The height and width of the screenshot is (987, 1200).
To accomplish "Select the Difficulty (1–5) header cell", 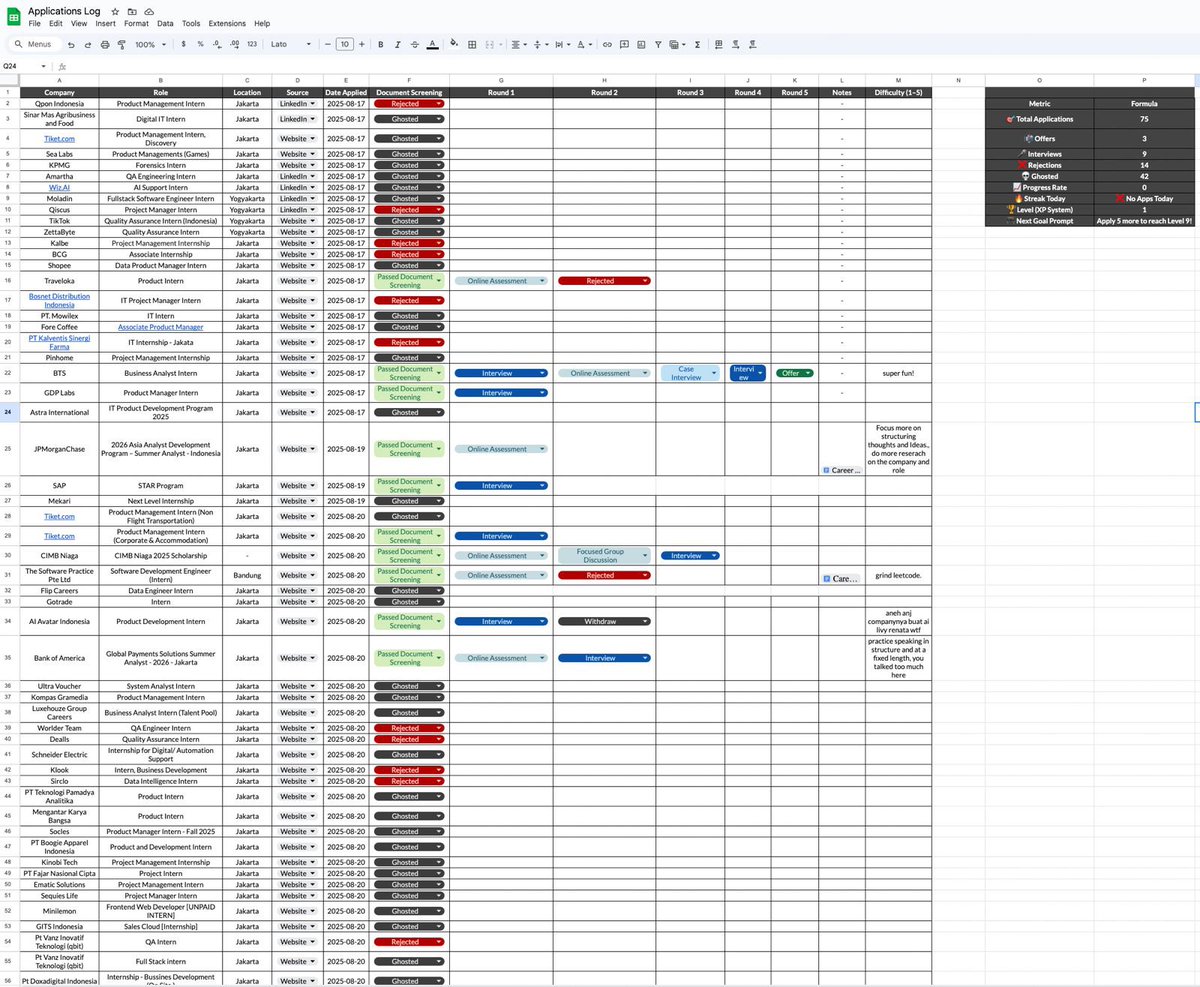I will 898,92.
